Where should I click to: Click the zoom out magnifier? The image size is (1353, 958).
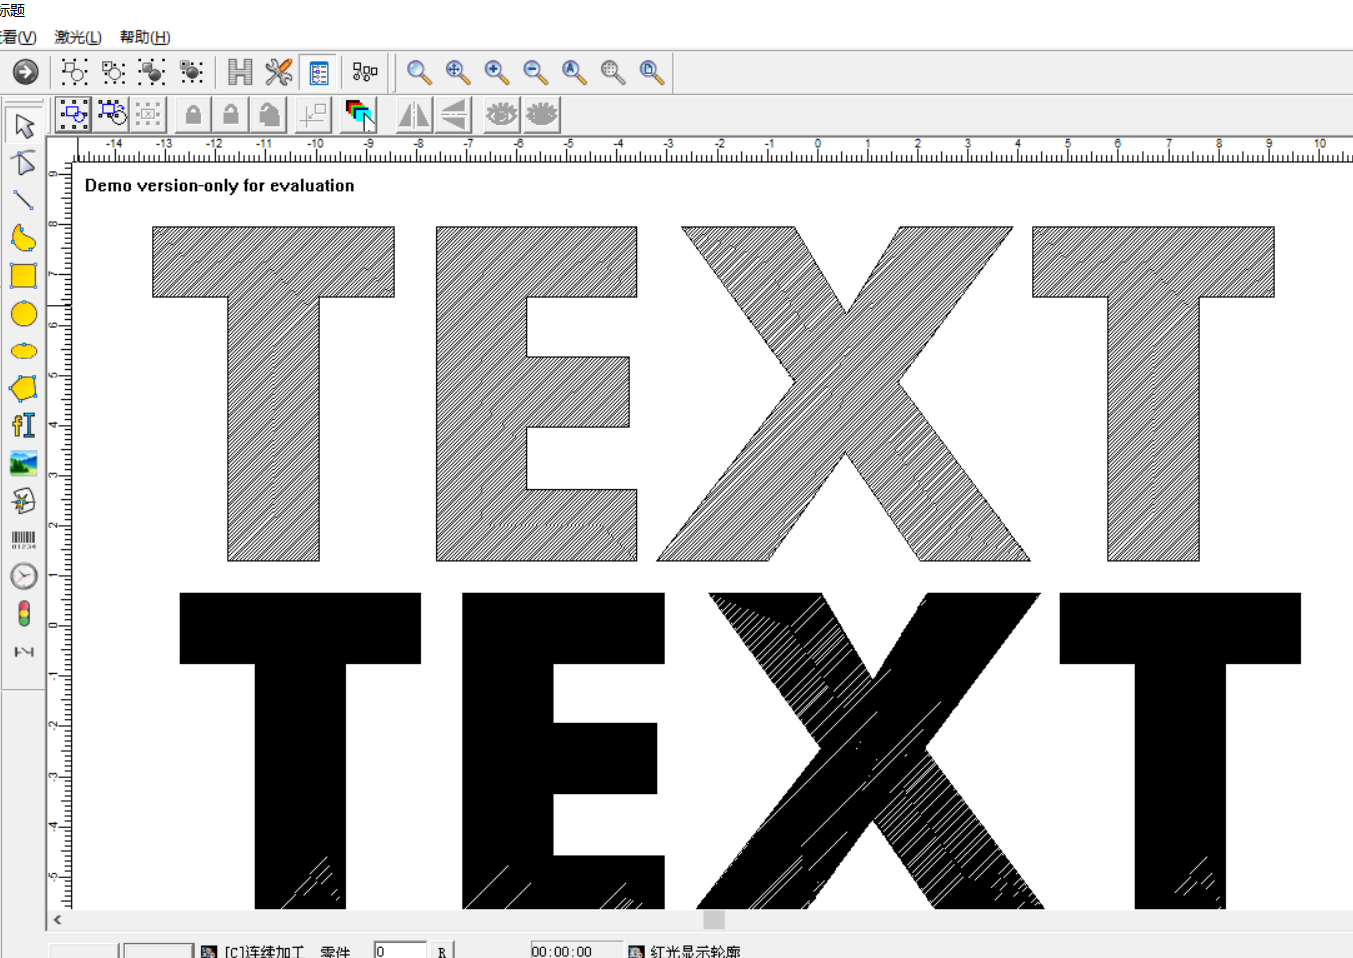(536, 72)
